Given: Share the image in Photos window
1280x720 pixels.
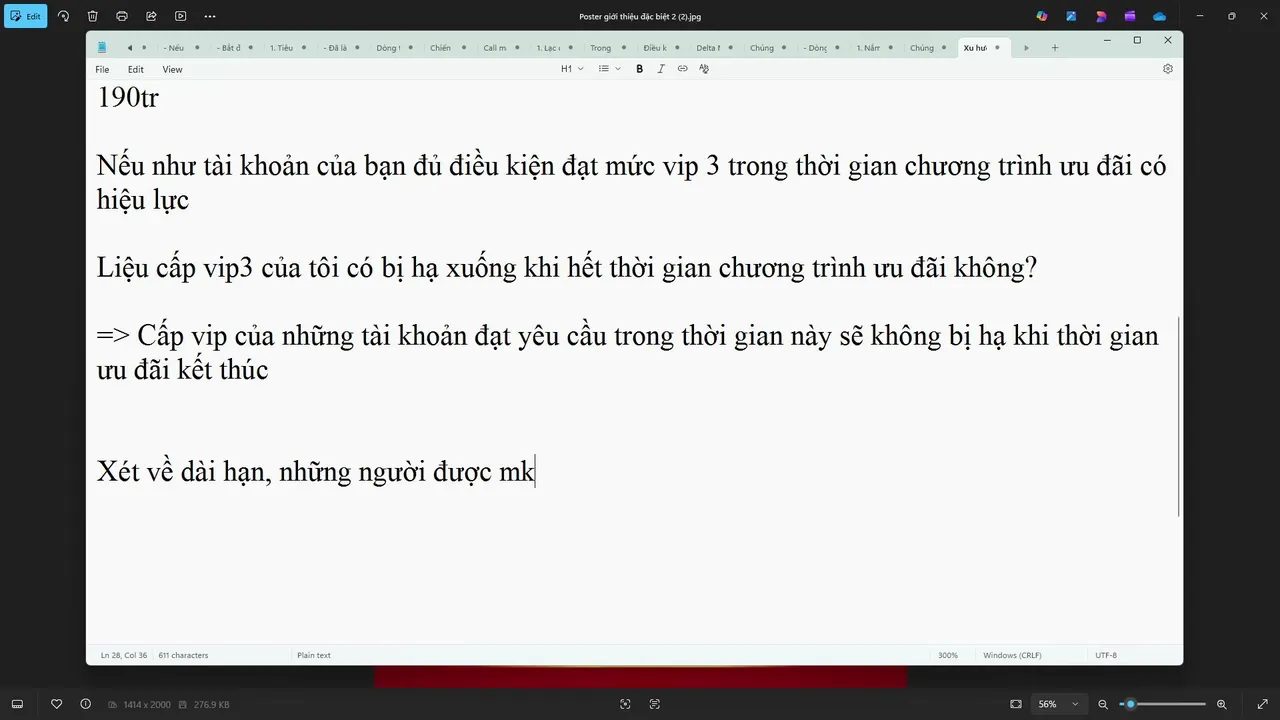Looking at the screenshot, I should [151, 16].
